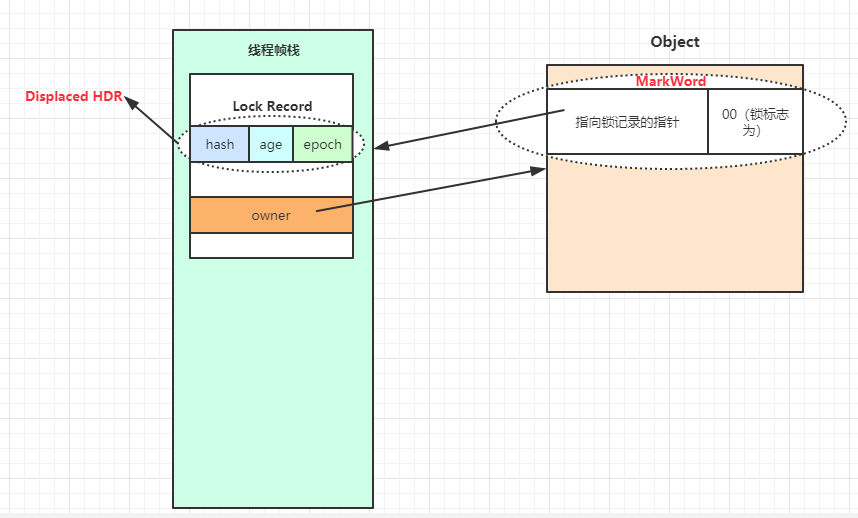Select the Object title label
Image resolution: width=858 pixels, height=518 pixels.
(x=675, y=42)
